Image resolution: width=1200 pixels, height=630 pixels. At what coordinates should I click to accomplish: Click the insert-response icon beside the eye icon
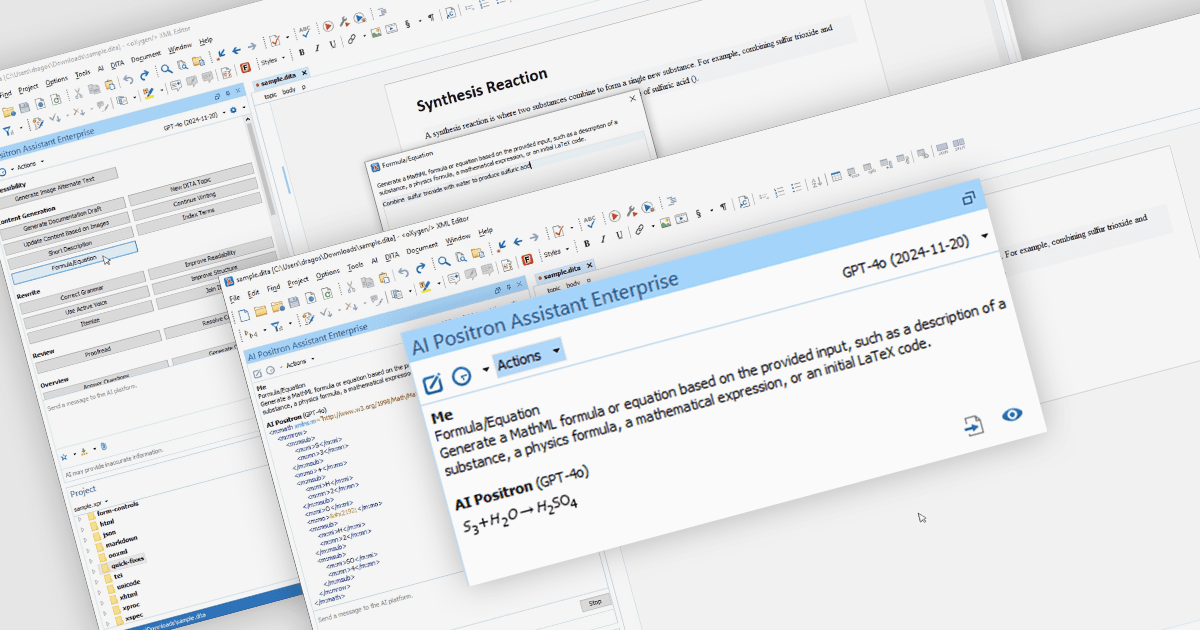click(974, 425)
